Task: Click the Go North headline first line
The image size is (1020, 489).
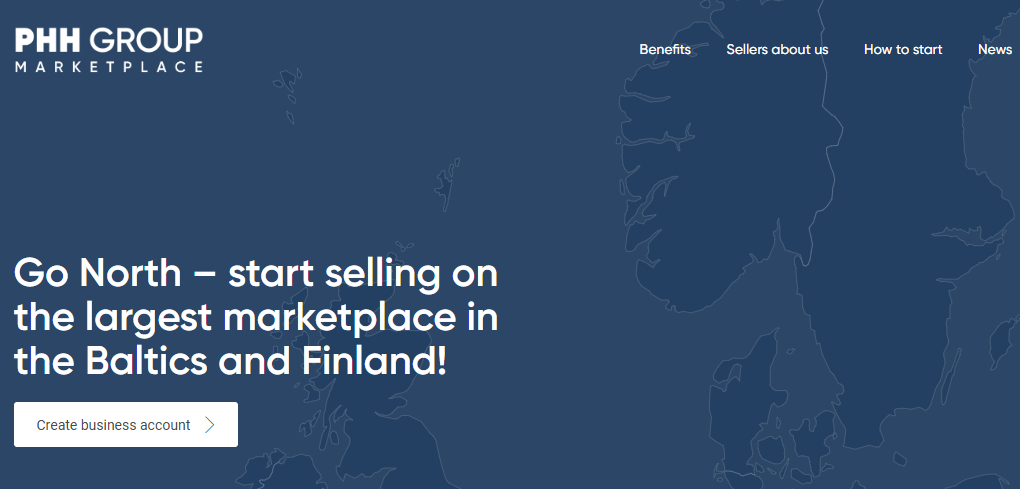Action: tap(256, 274)
